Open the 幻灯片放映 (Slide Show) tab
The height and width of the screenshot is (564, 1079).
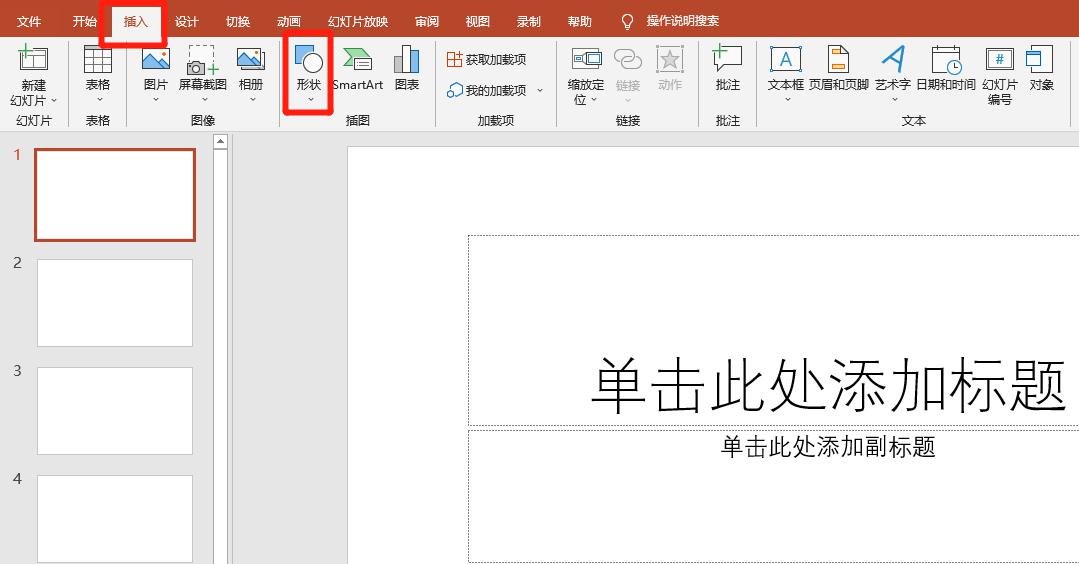point(358,21)
